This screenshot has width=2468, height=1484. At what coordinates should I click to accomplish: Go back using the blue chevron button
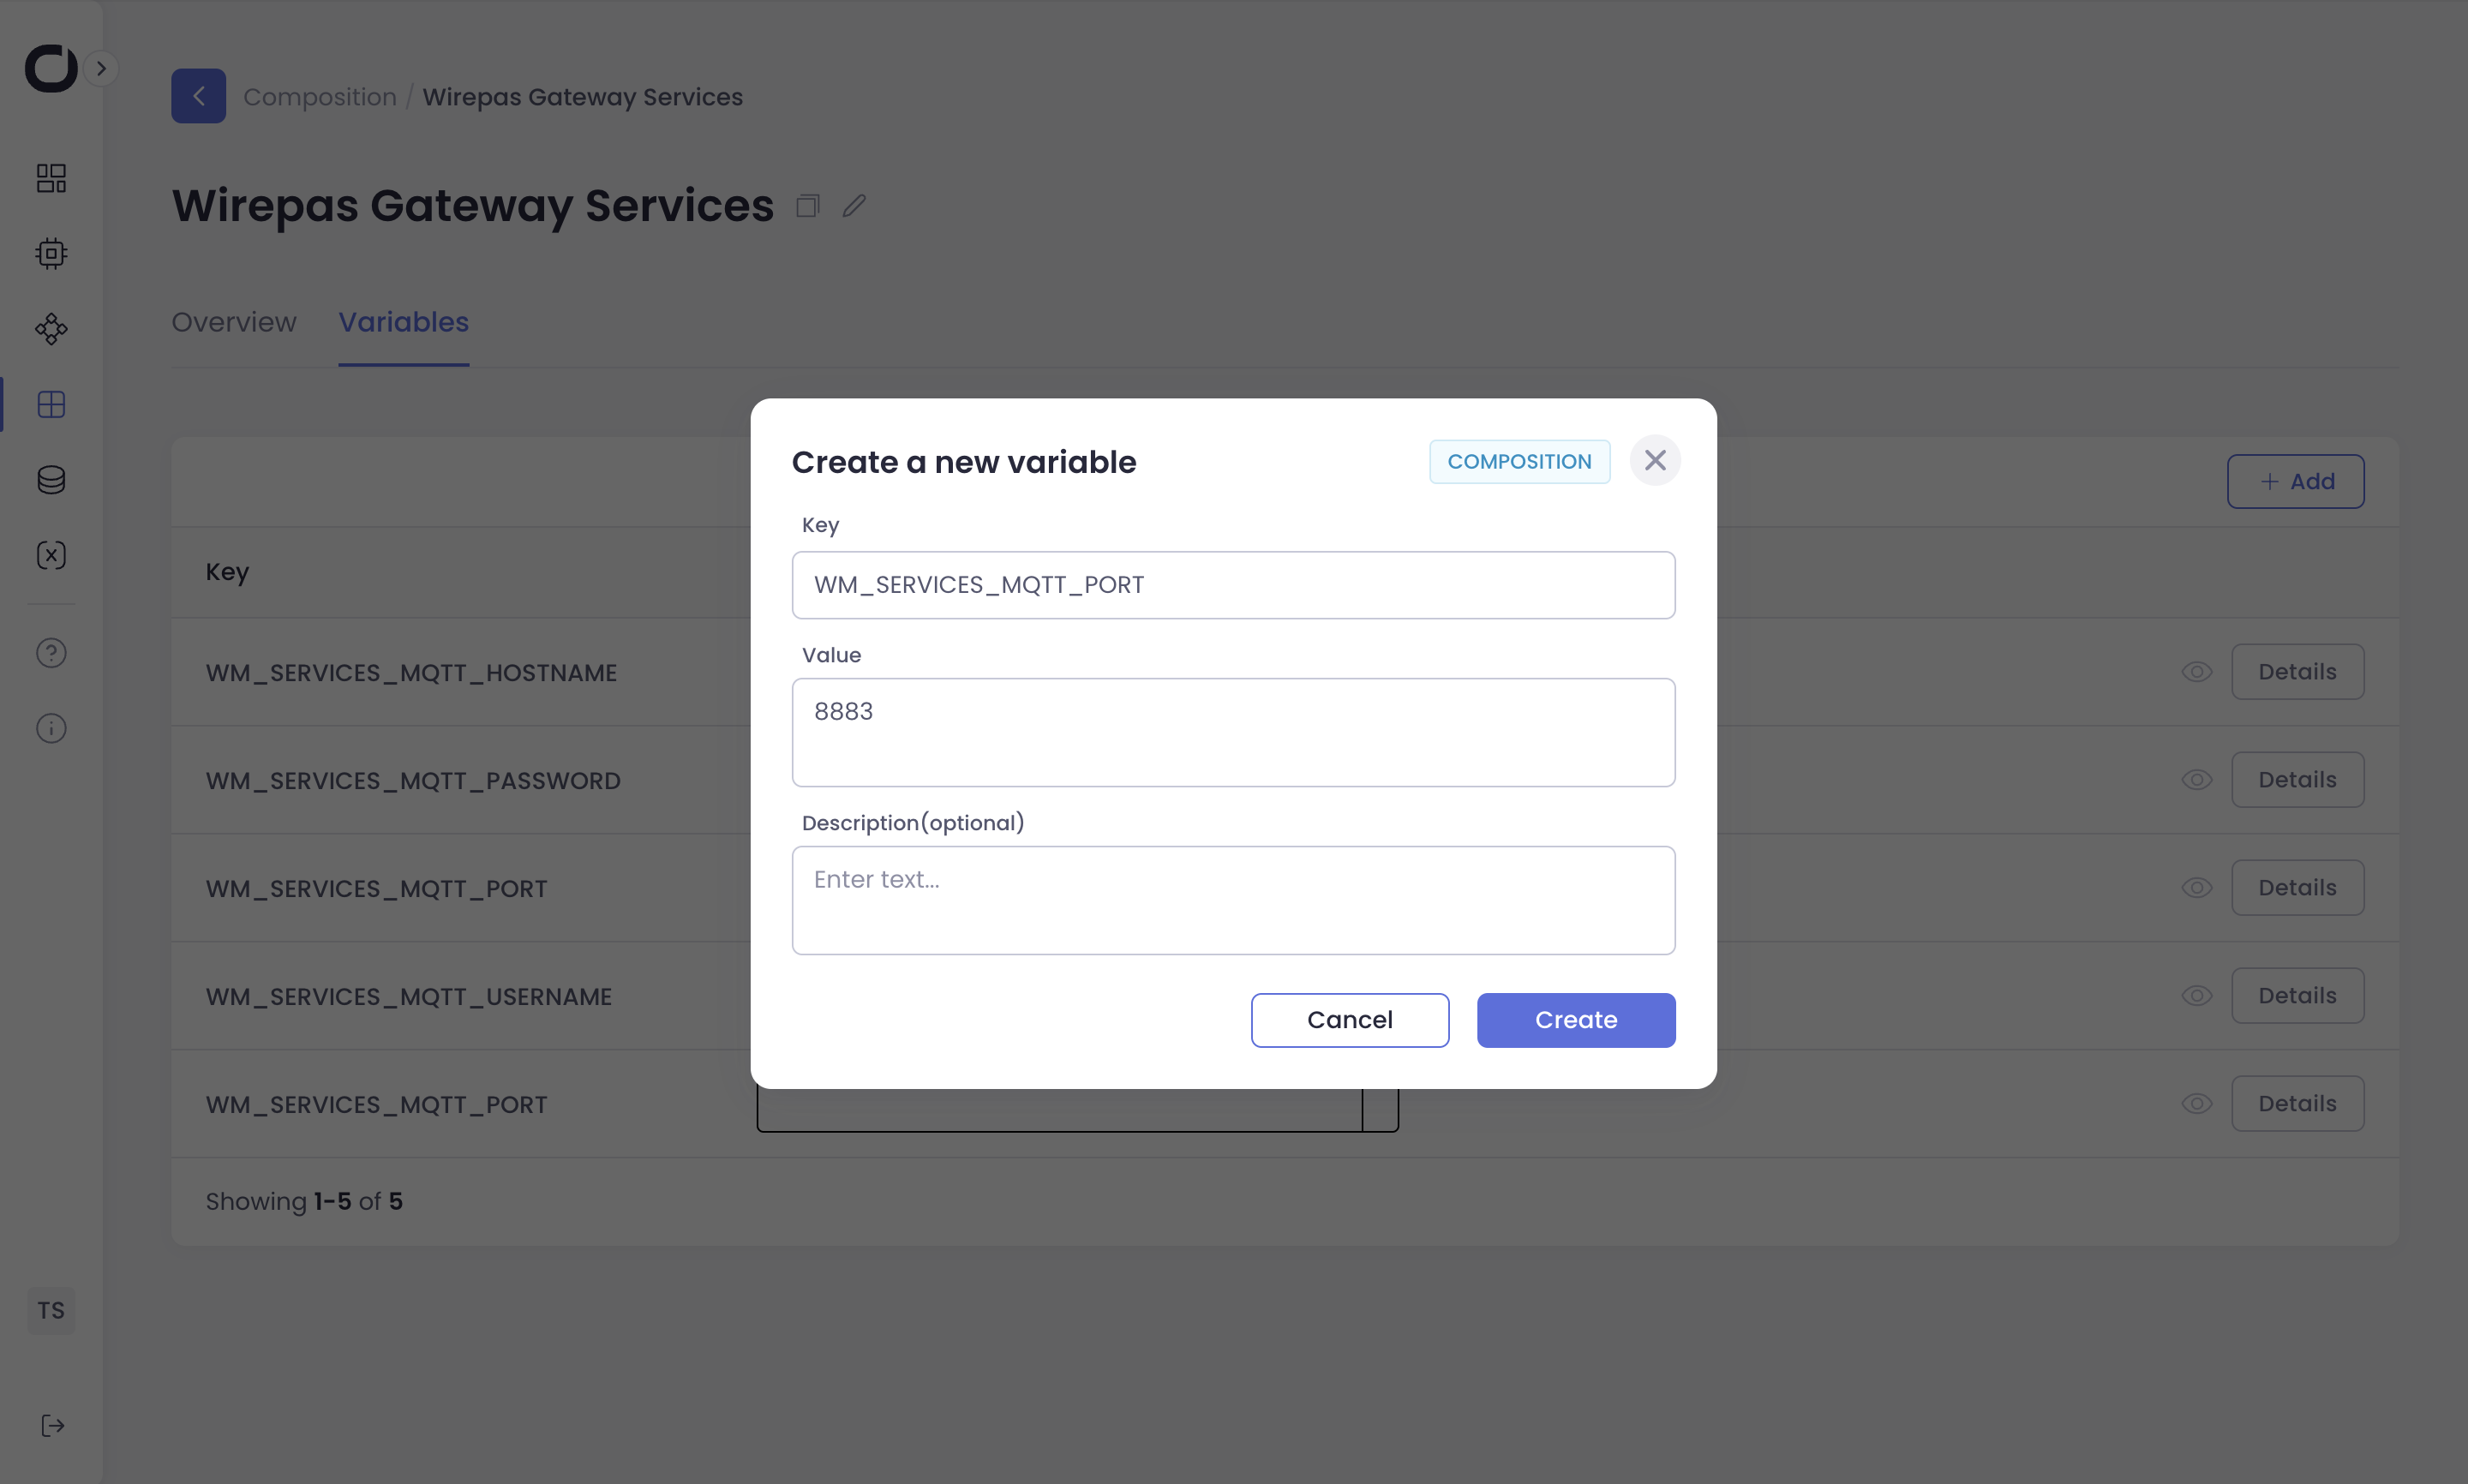pos(198,96)
